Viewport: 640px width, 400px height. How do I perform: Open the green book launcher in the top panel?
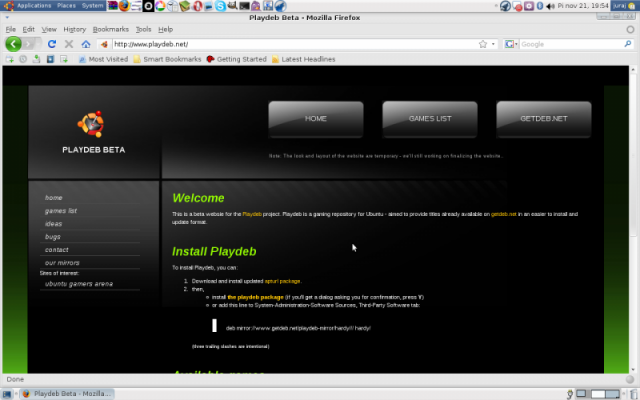tap(185, 6)
